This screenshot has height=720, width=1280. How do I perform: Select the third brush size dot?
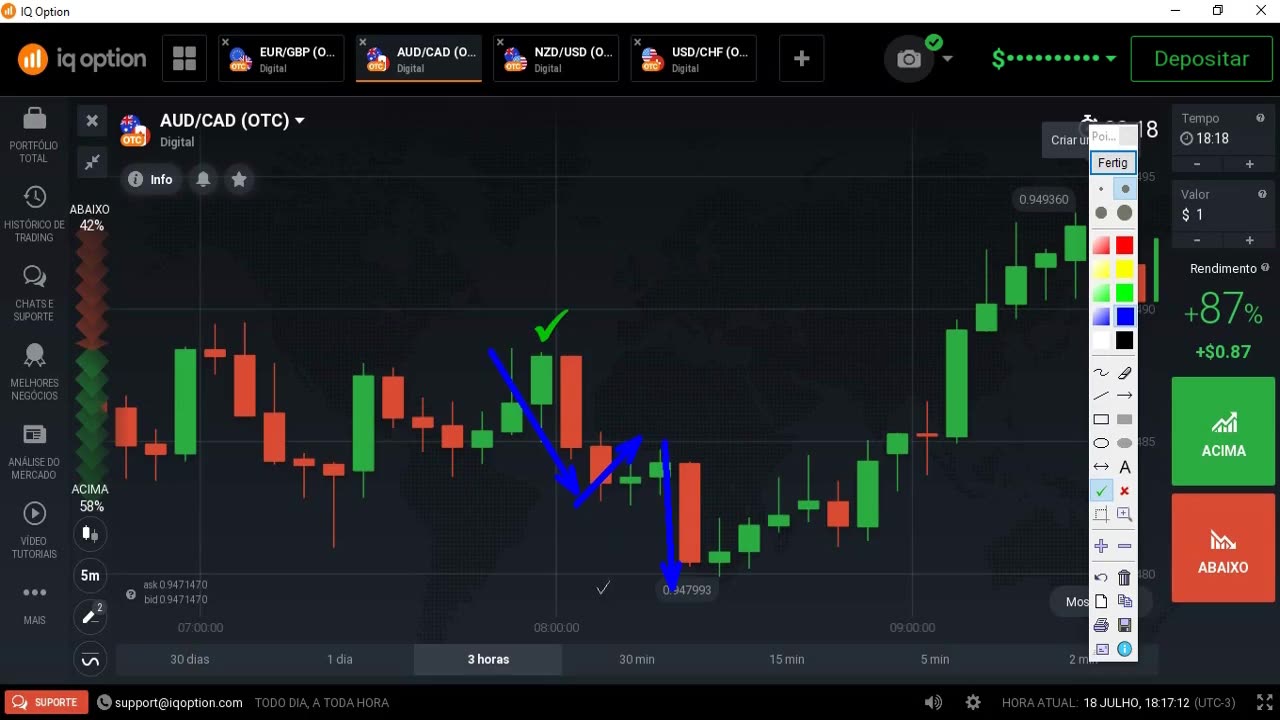[x=1101, y=213]
